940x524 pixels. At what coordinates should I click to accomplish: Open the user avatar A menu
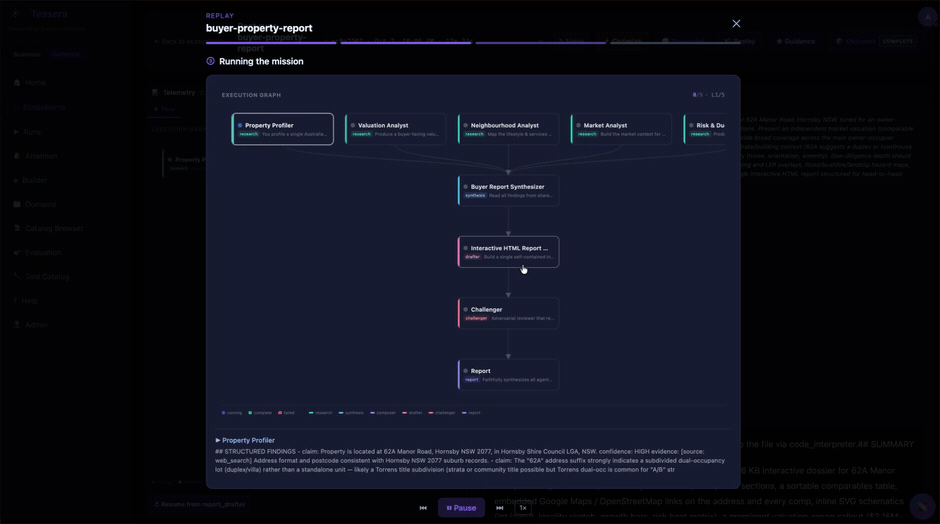pyautogui.click(x=927, y=17)
